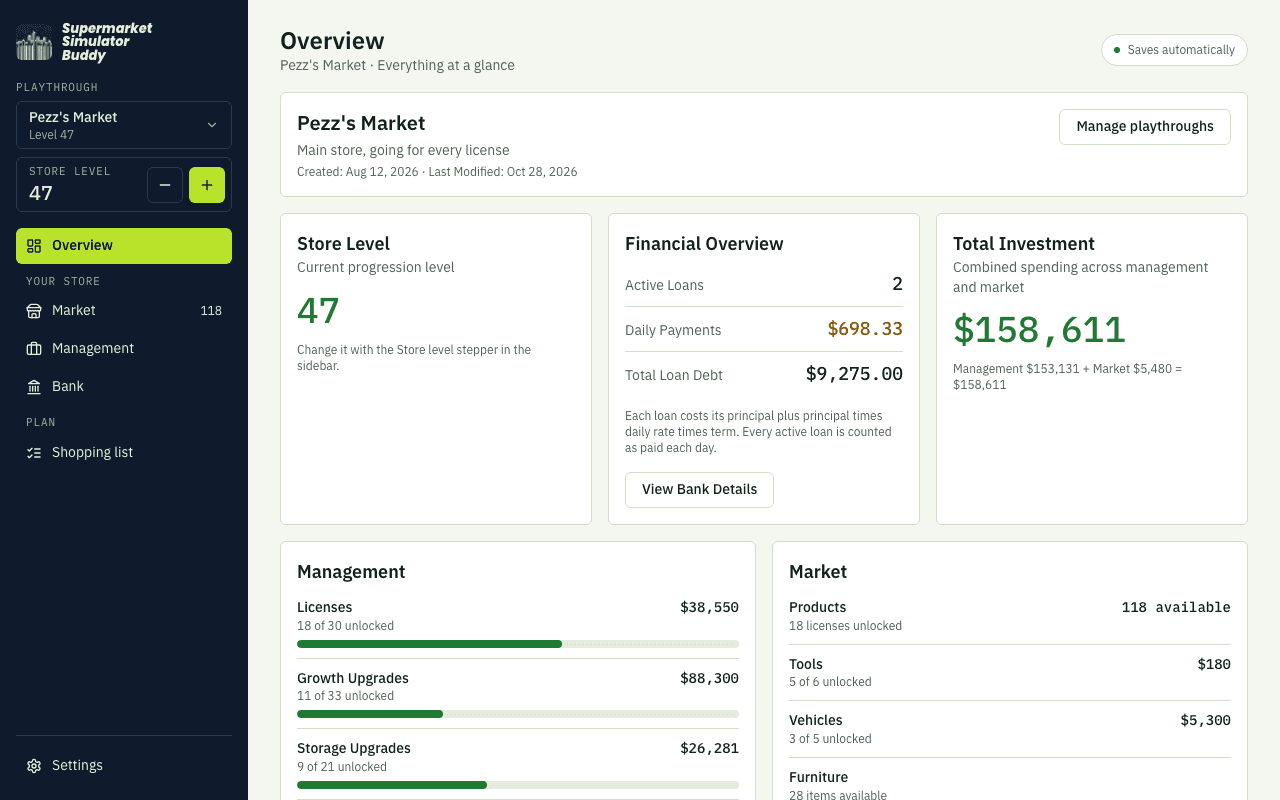The image size is (1280, 800).
Task: Navigate to Management in sidebar
Action: click(x=124, y=349)
